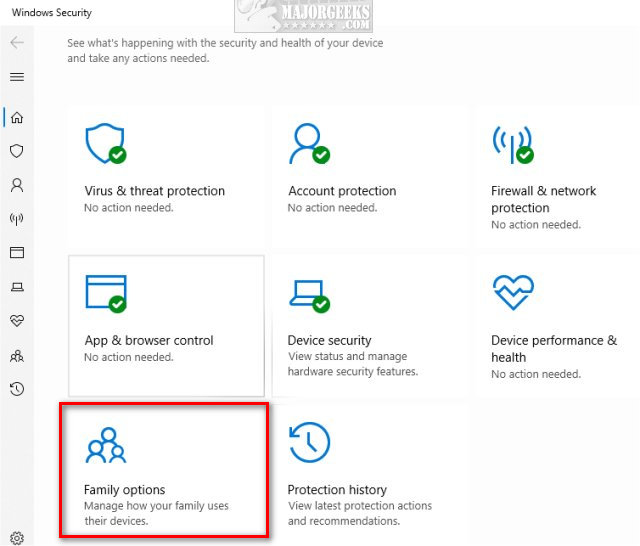
Task: Open Virus protection shield in sidebar
Action: (x=17, y=151)
